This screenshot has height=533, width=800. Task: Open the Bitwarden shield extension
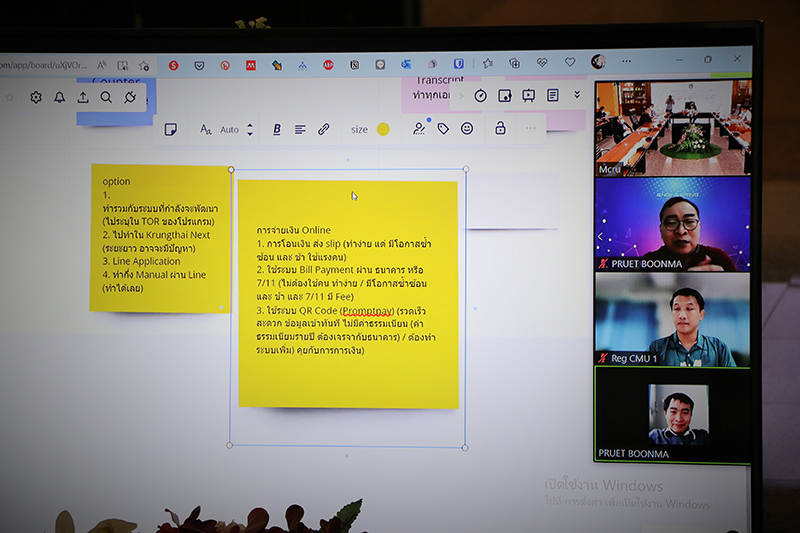point(459,64)
